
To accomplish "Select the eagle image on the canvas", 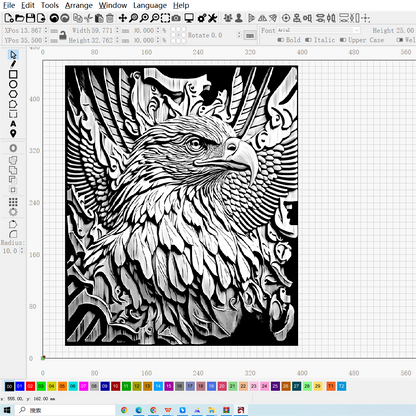I will pyautogui.click(x=181, y=206).
